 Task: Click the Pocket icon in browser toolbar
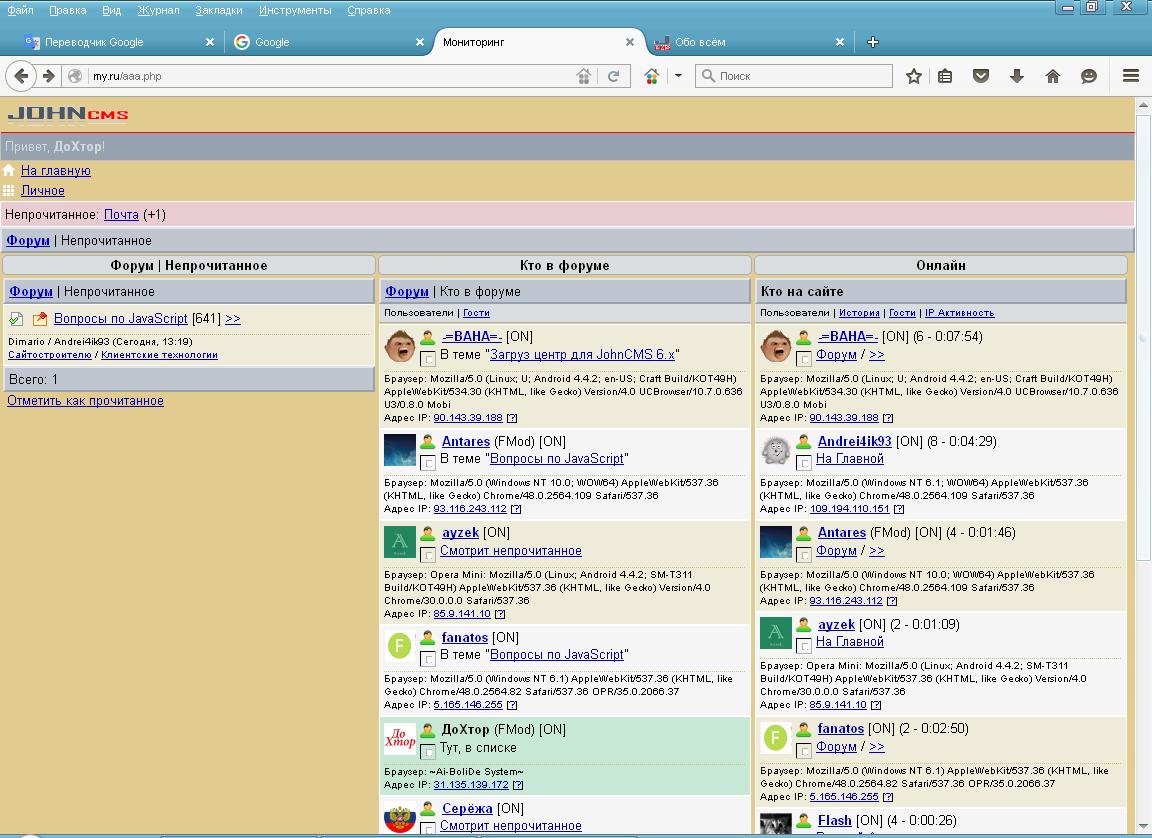click(982, 76)
